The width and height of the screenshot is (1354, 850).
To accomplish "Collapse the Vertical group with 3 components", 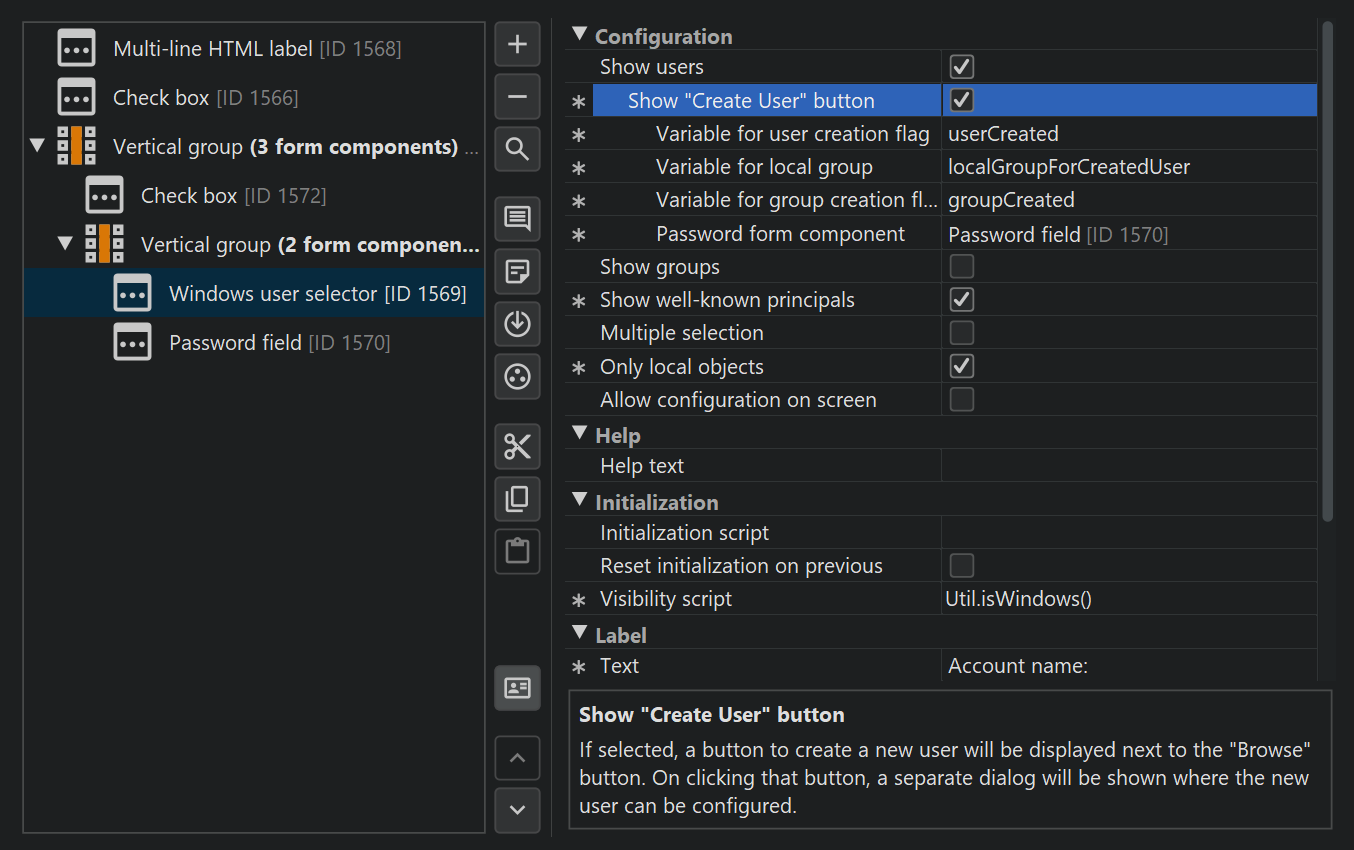I will pyautogui.click(x=38, y=146).
